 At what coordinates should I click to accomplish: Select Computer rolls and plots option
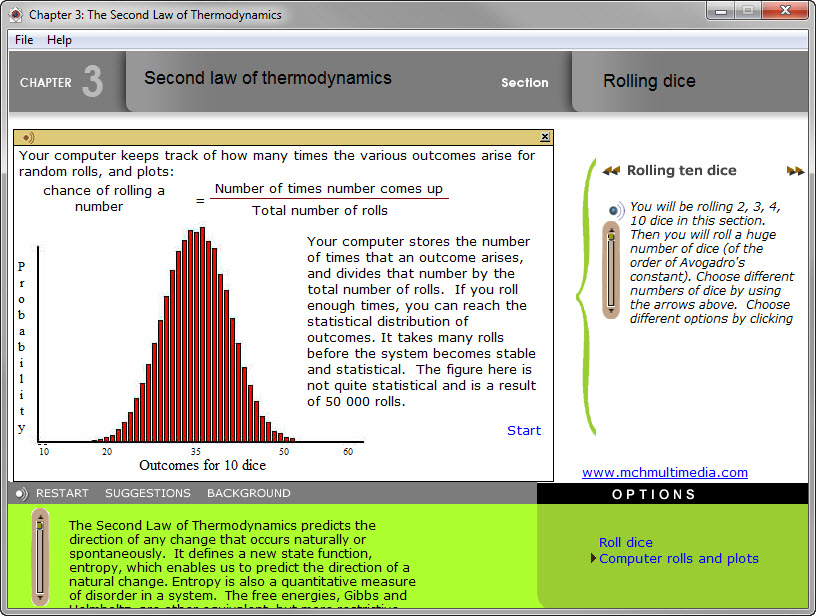click(x=679, y=559)
